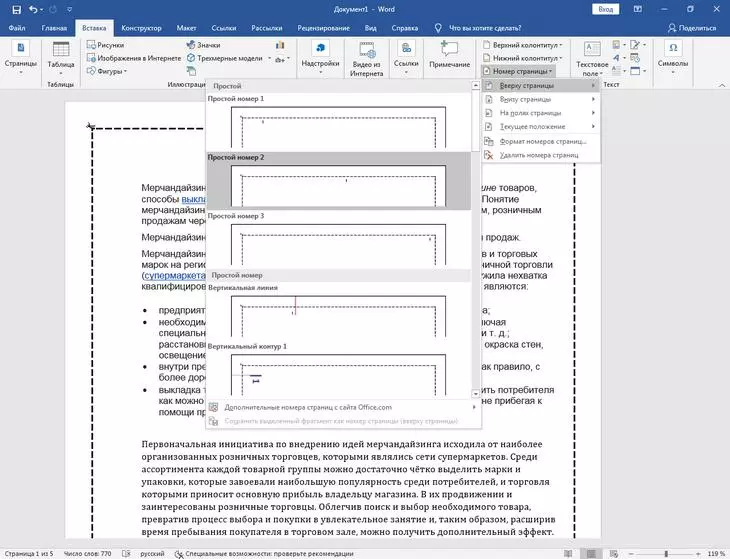The height and width of the screenshot is (559, 730).
Task: Click the quick parts icon in Текст group
Action: coord(616,45)
